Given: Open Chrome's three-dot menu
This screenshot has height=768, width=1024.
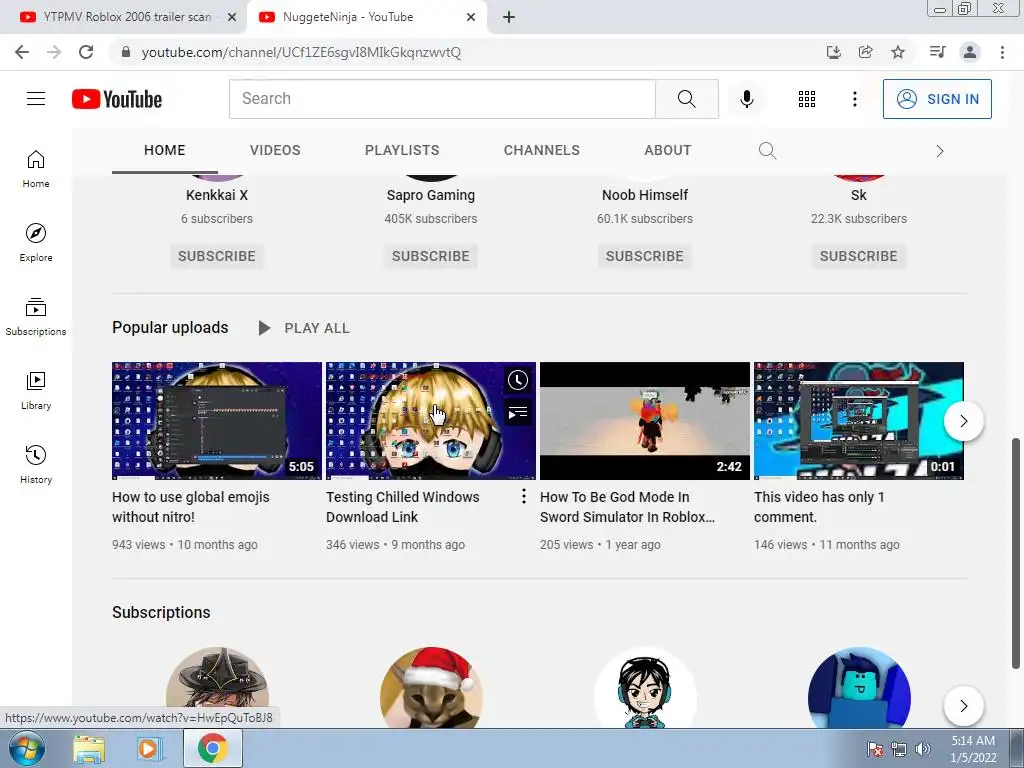Looking at the screenshot, I should coord(1002,52).
